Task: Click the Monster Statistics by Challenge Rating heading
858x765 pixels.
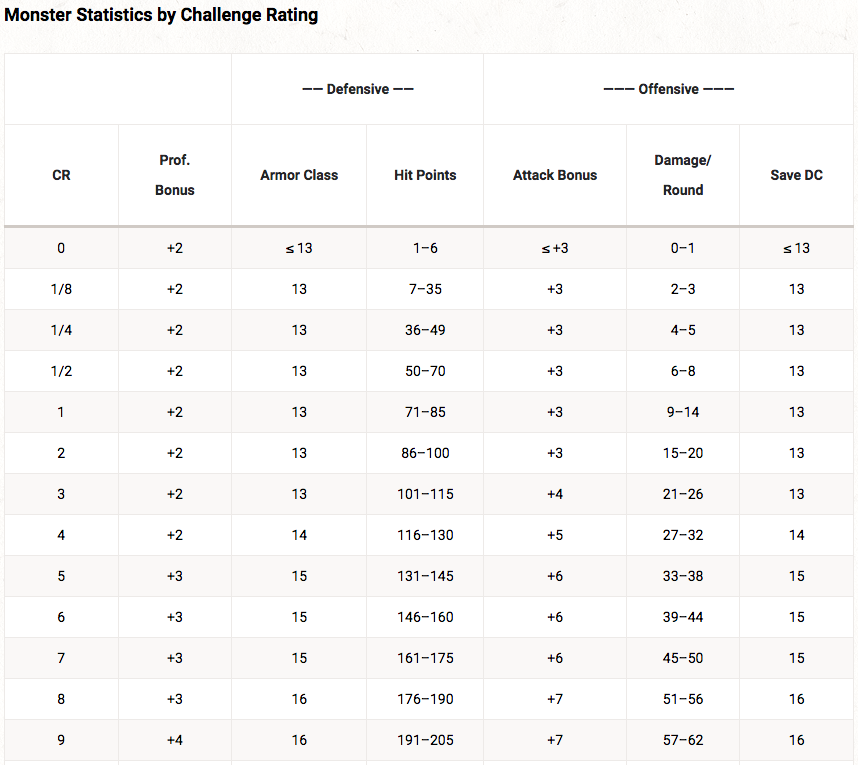Action: pos(161,15)
